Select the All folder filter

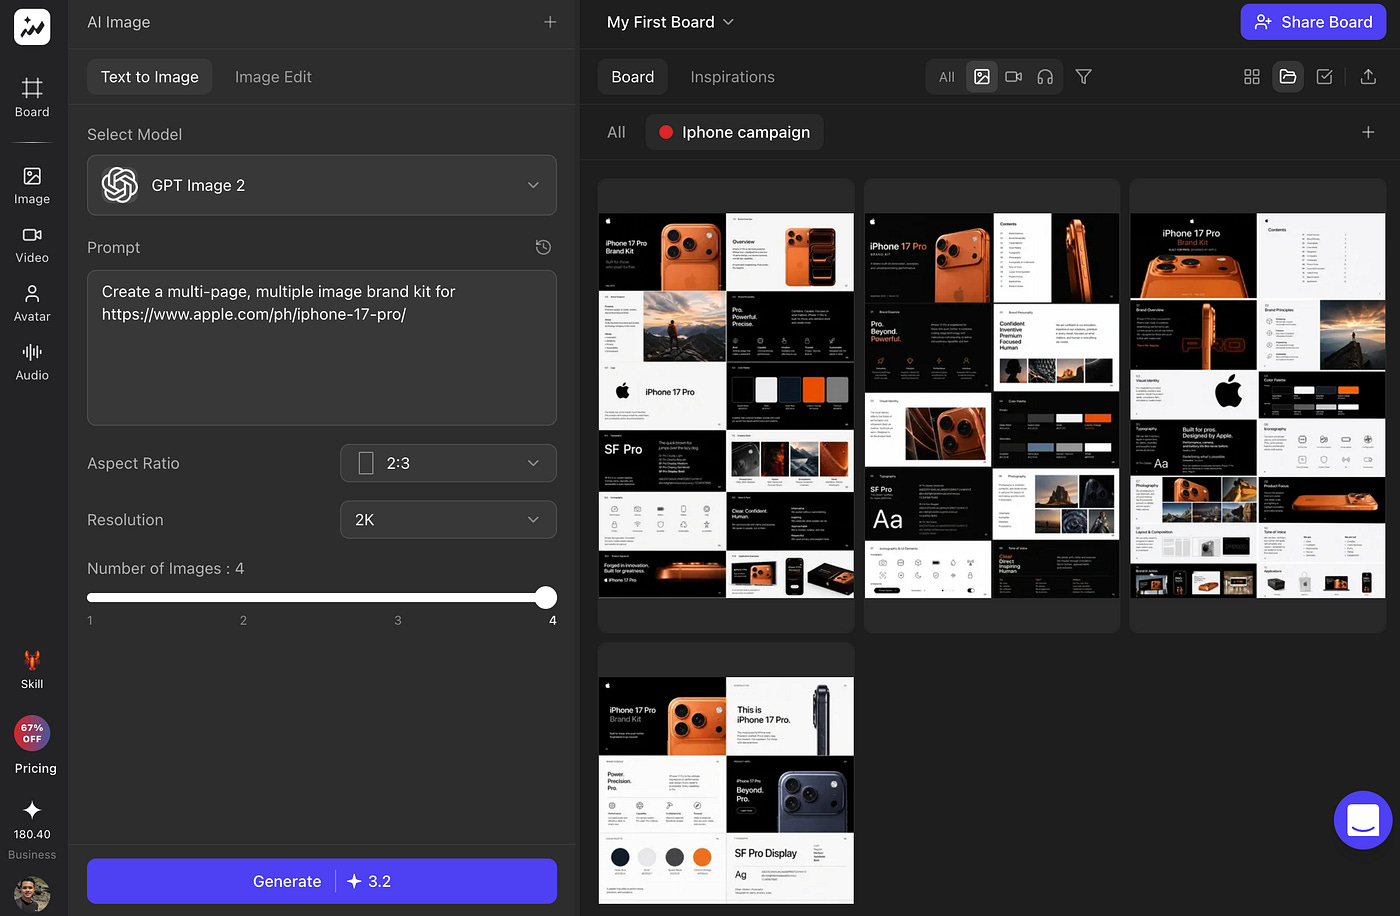[x=616, y=132]
